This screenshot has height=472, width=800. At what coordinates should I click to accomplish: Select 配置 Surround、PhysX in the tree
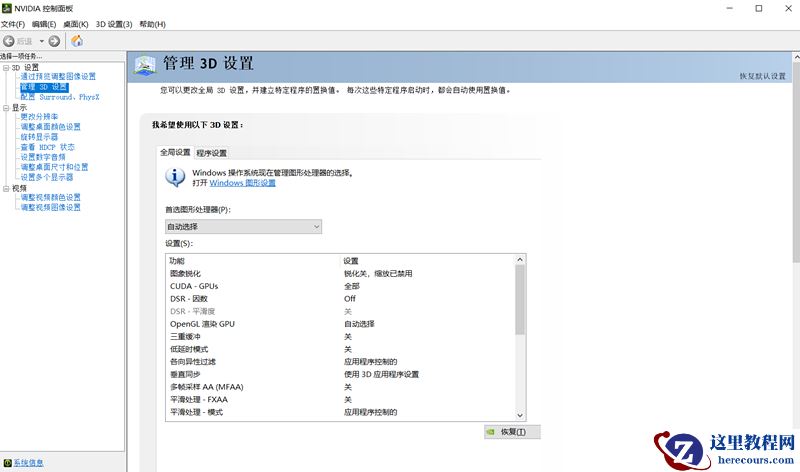pyautogui.click(x=60, y=97)
